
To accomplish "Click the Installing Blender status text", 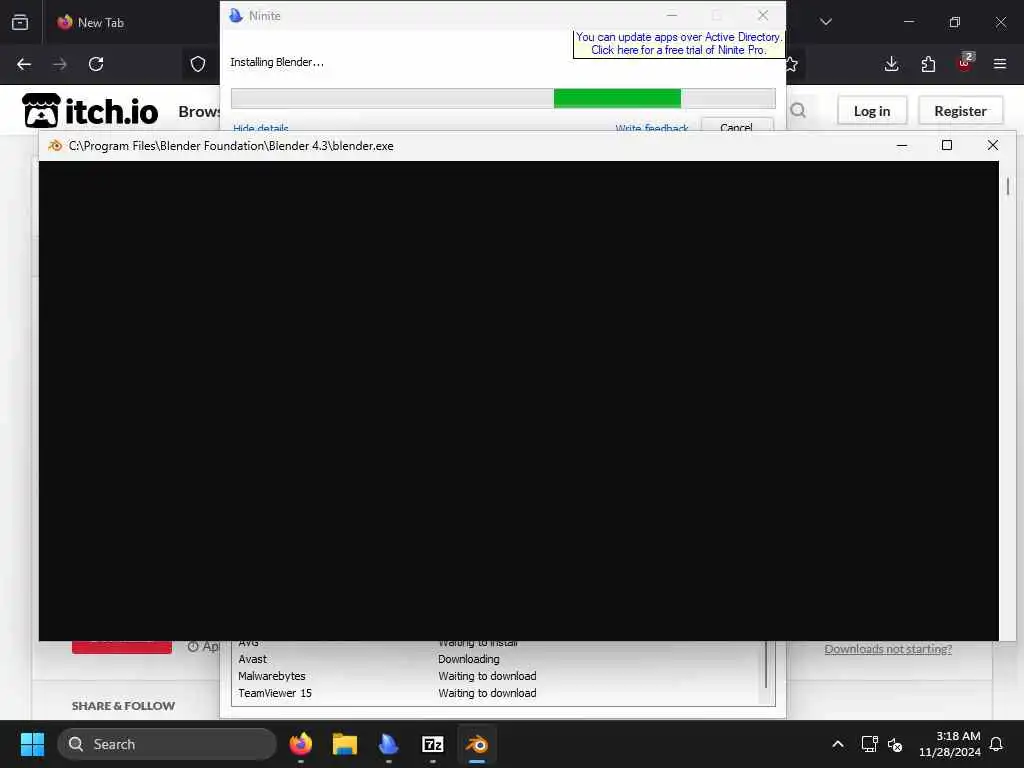I will (277, 62).
